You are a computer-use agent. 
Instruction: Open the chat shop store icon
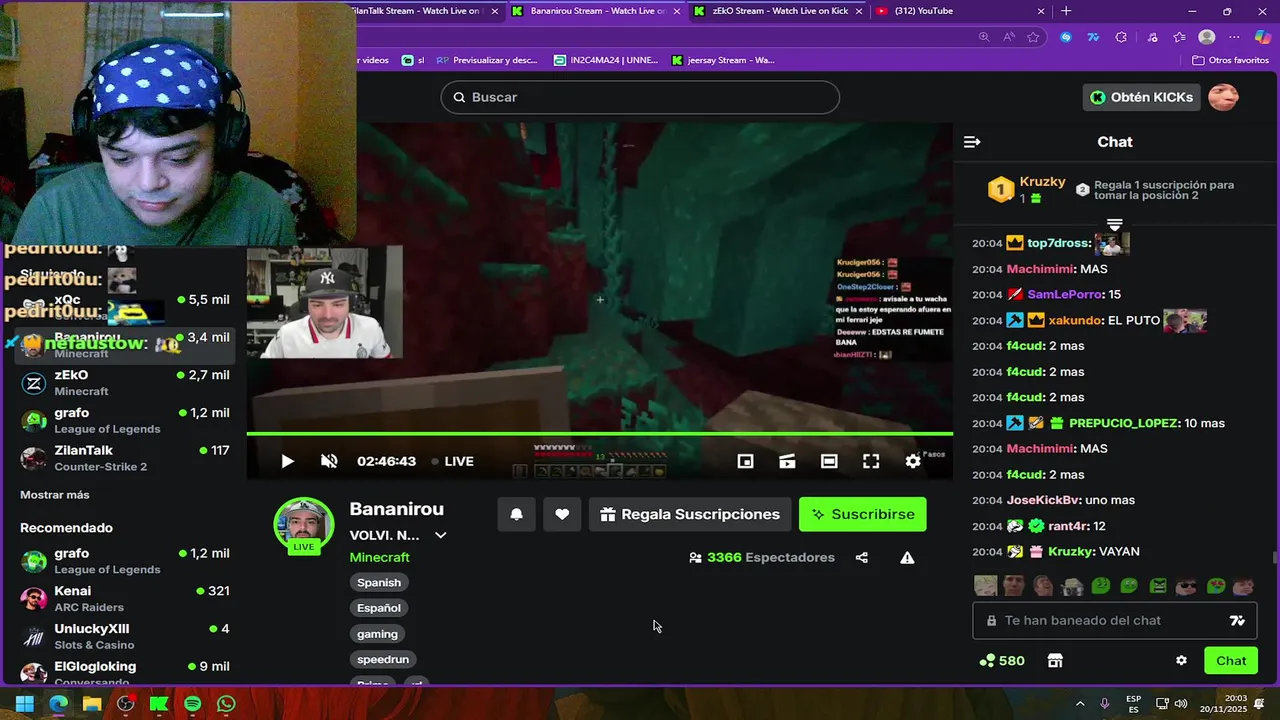tap(1054, 661)
